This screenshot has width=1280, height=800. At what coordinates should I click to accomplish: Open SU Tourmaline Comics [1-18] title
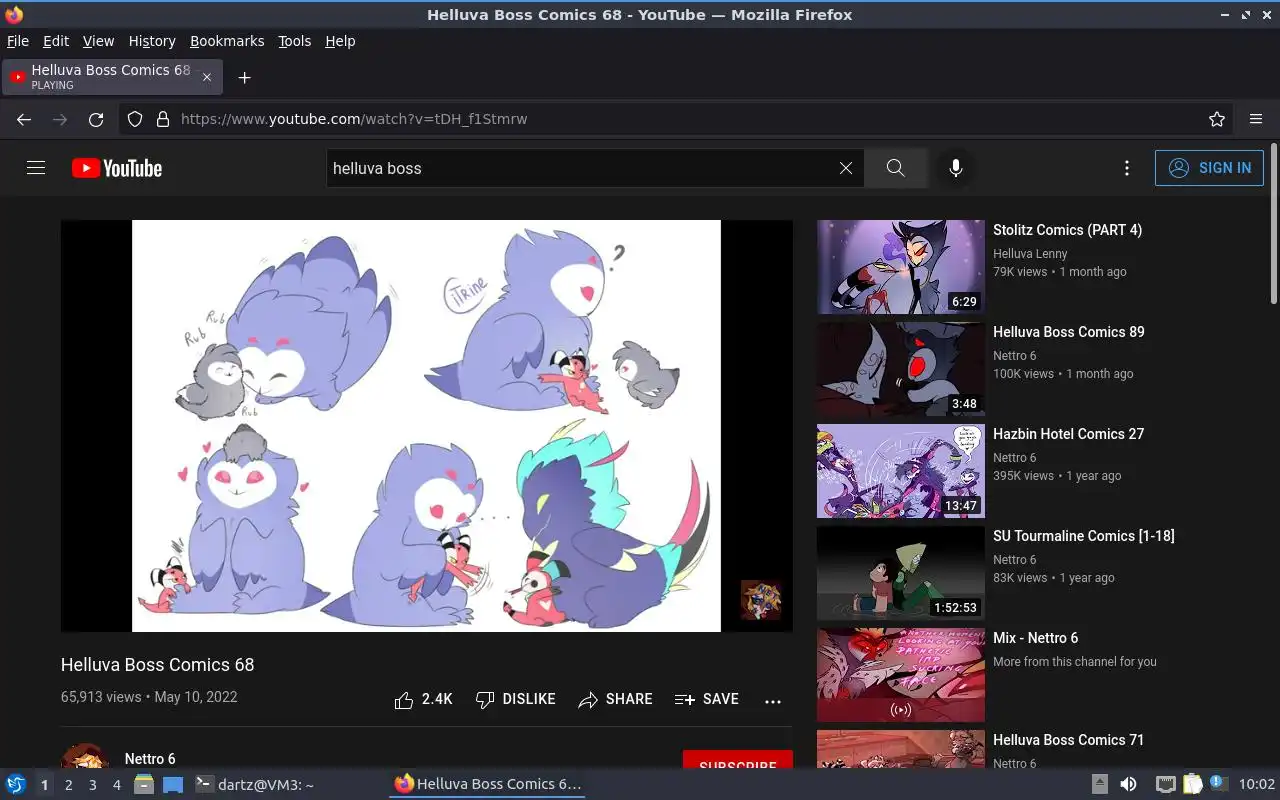pos(1084,536)
